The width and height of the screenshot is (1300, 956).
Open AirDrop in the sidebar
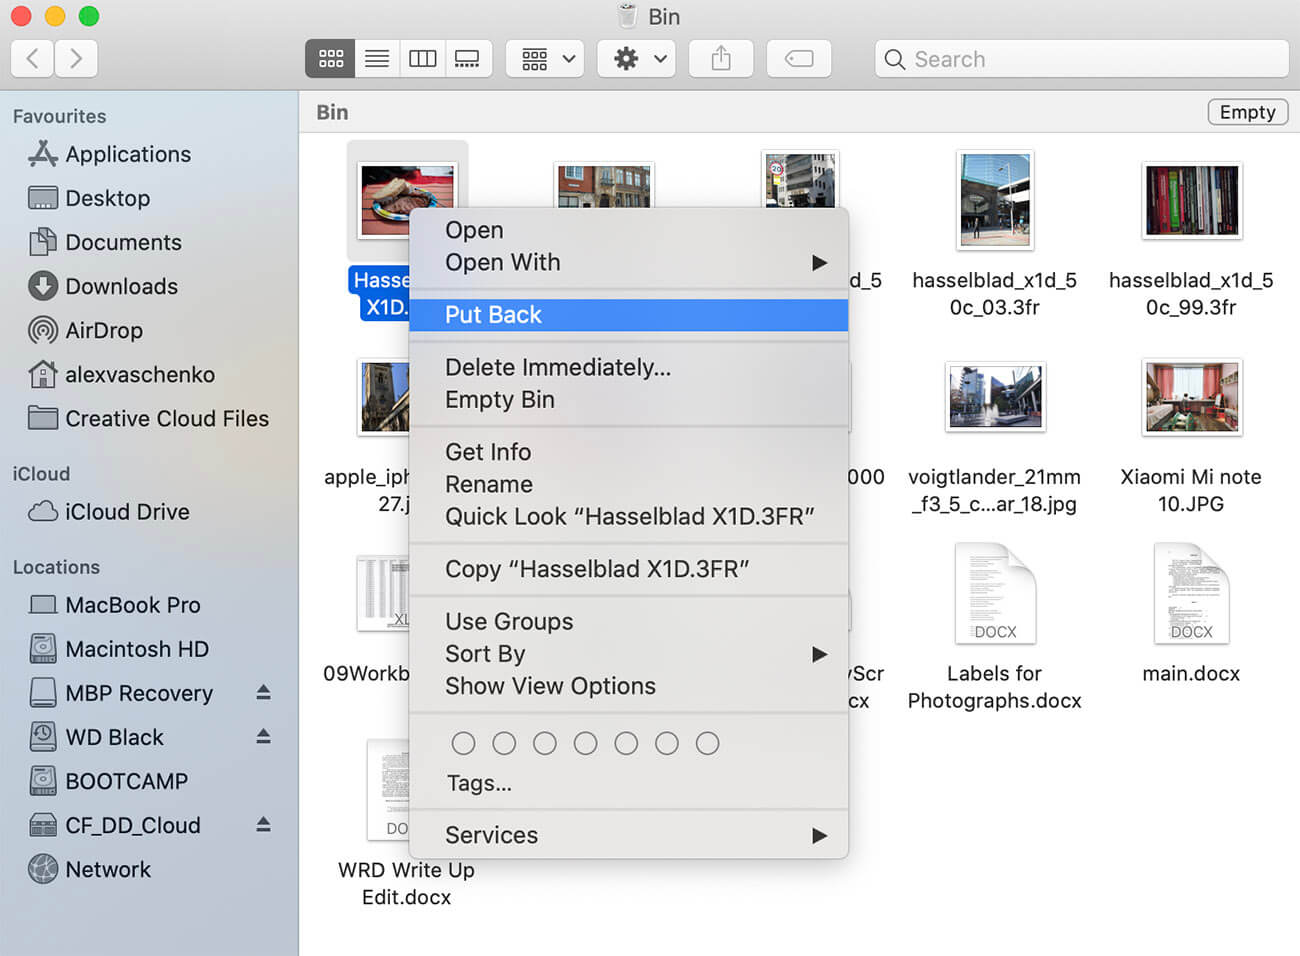tap(104, 330)
